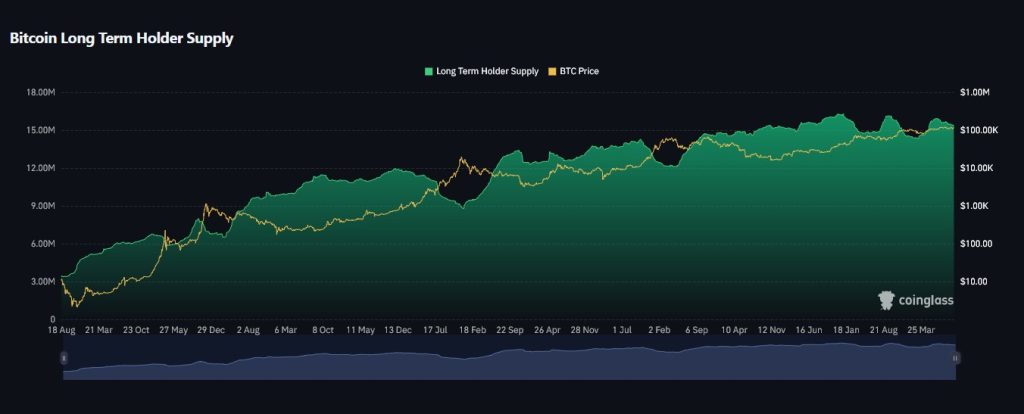Click the 9.00M left axis label
The height and width of the screenshot is (414, 1024).
click(41, 206)
